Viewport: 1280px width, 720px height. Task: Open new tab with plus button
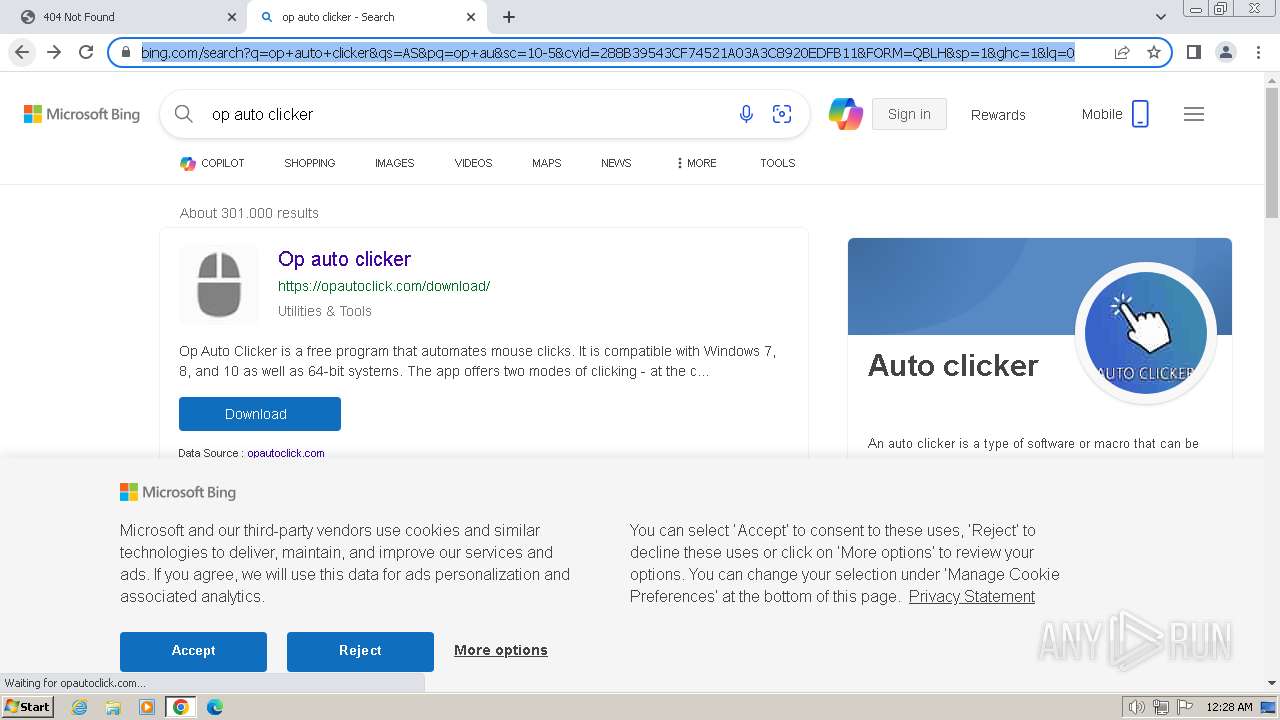[508, 17]
